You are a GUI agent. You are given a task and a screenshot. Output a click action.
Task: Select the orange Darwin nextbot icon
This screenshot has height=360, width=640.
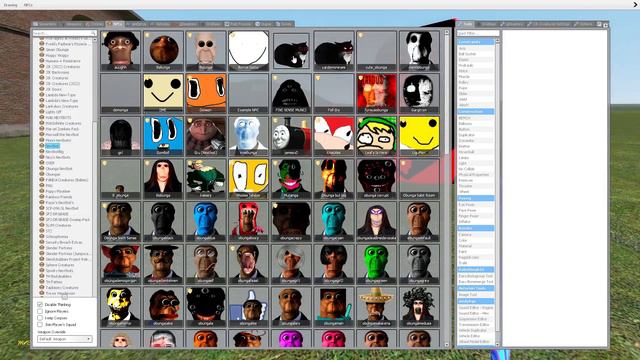pyautogui.click(x=206, y=93)
